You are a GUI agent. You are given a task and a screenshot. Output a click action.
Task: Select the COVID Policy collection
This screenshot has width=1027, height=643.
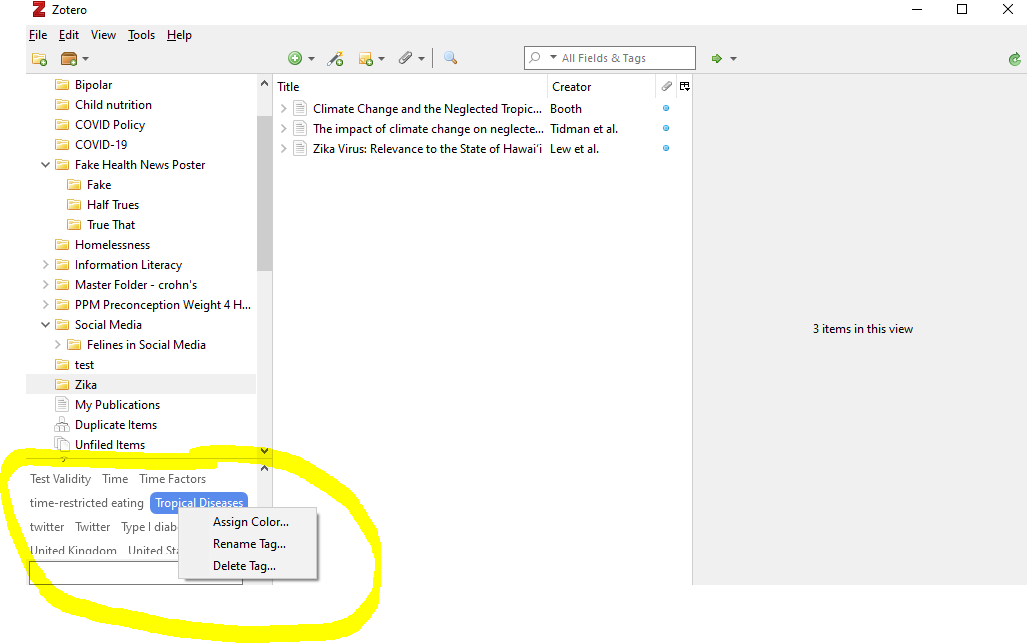(x=110, y=124)
